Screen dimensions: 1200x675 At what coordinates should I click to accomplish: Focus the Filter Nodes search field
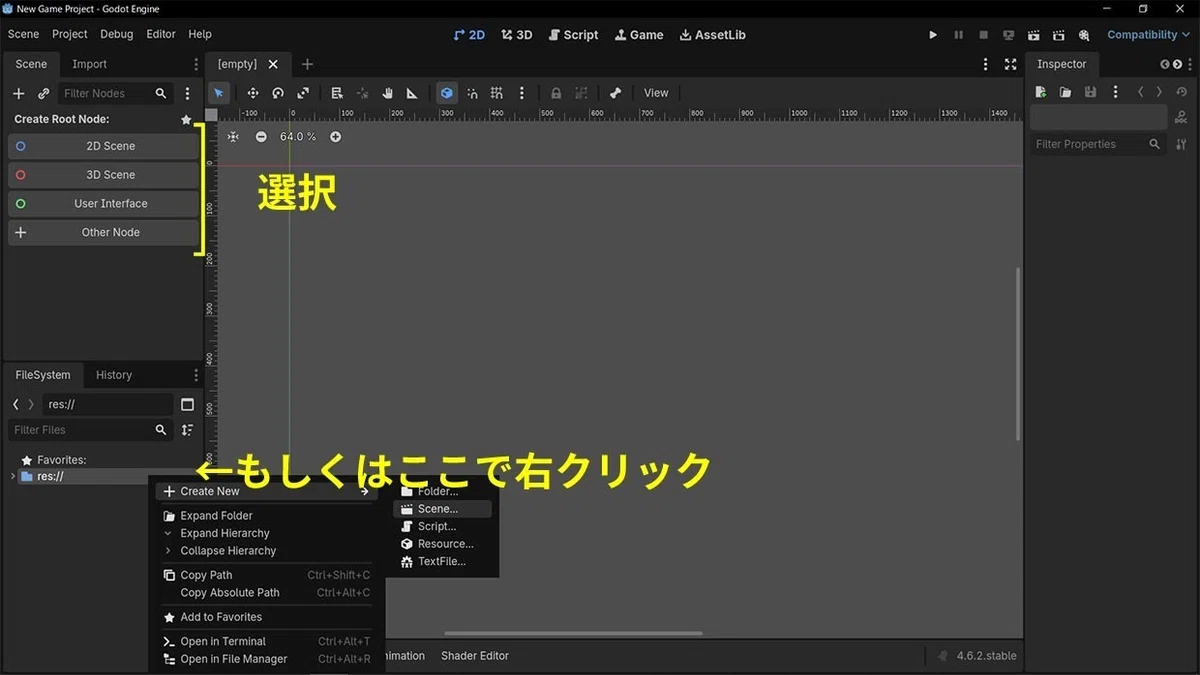point(115,93)
